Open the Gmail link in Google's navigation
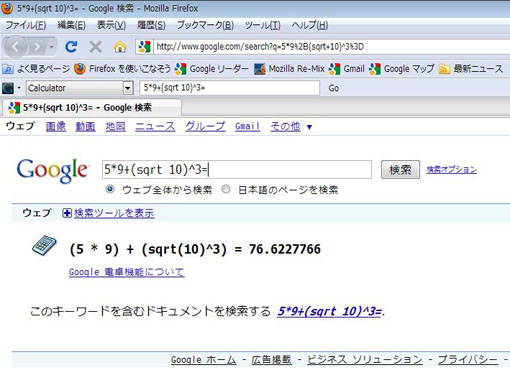The height and width of the screenshot is (370, 510). [247, 126]
